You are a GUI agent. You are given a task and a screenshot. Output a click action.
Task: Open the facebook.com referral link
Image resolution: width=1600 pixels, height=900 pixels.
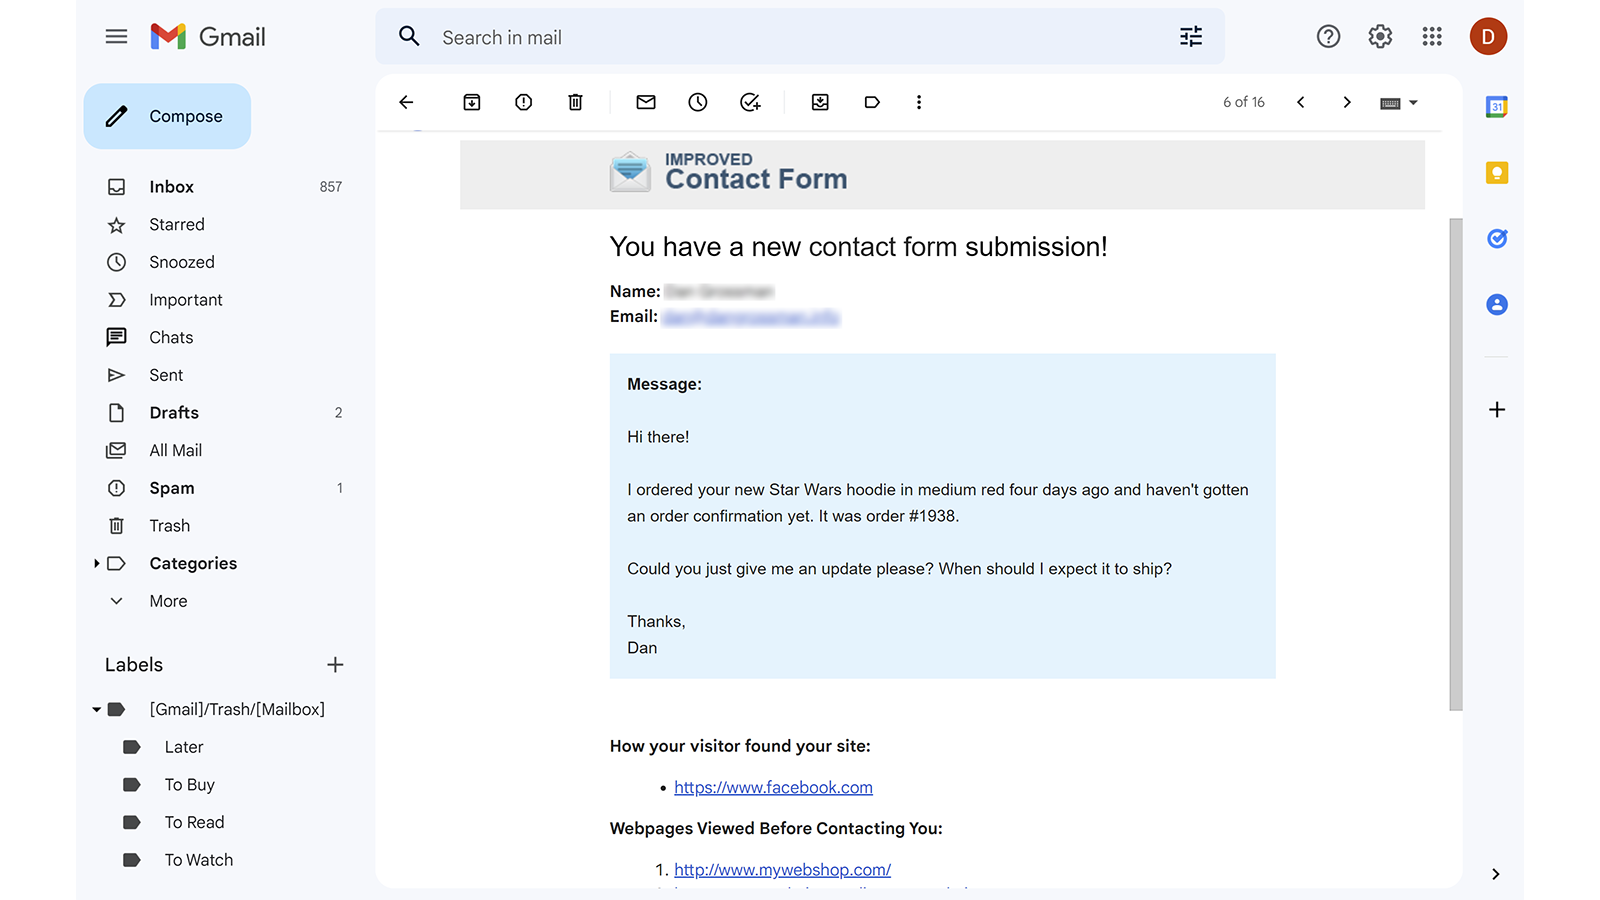773,787
